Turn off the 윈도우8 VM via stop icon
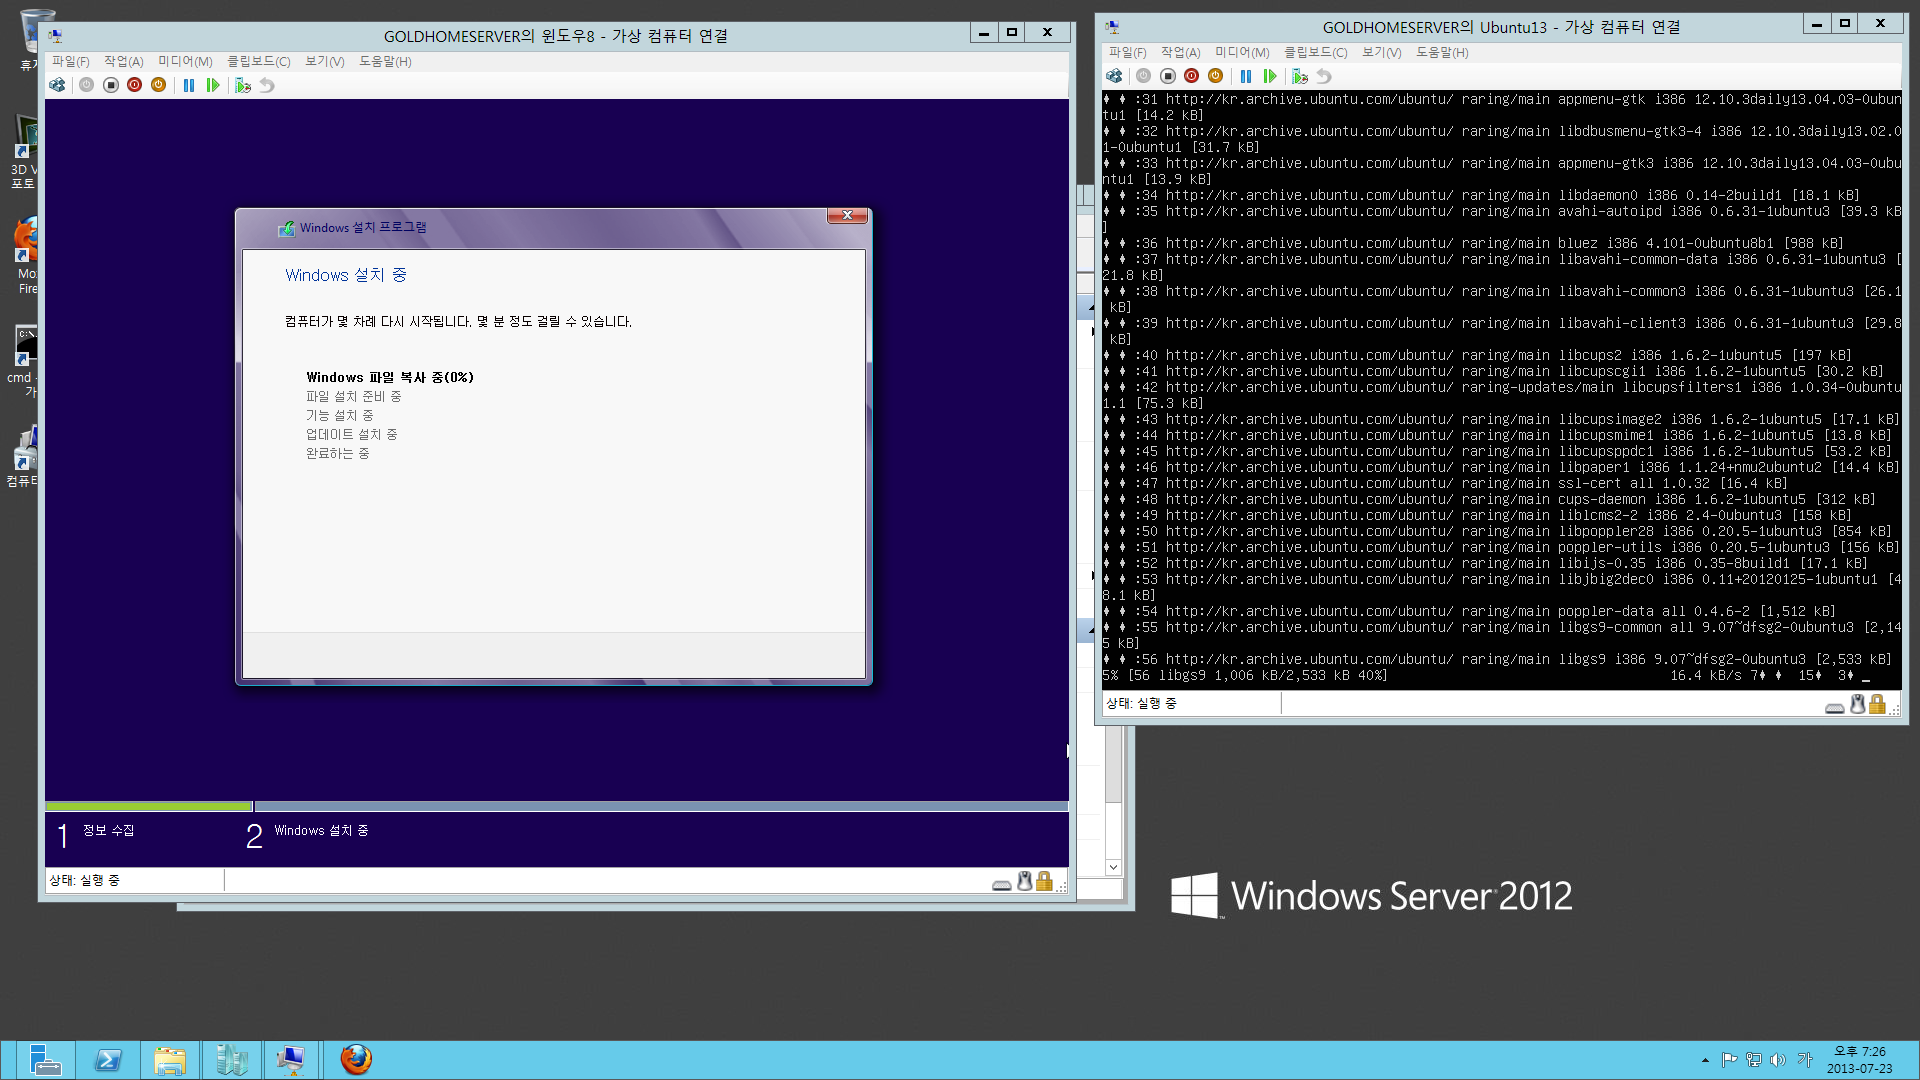The height and width of the screenshot is (1080, 1920). tap(111, 86)
